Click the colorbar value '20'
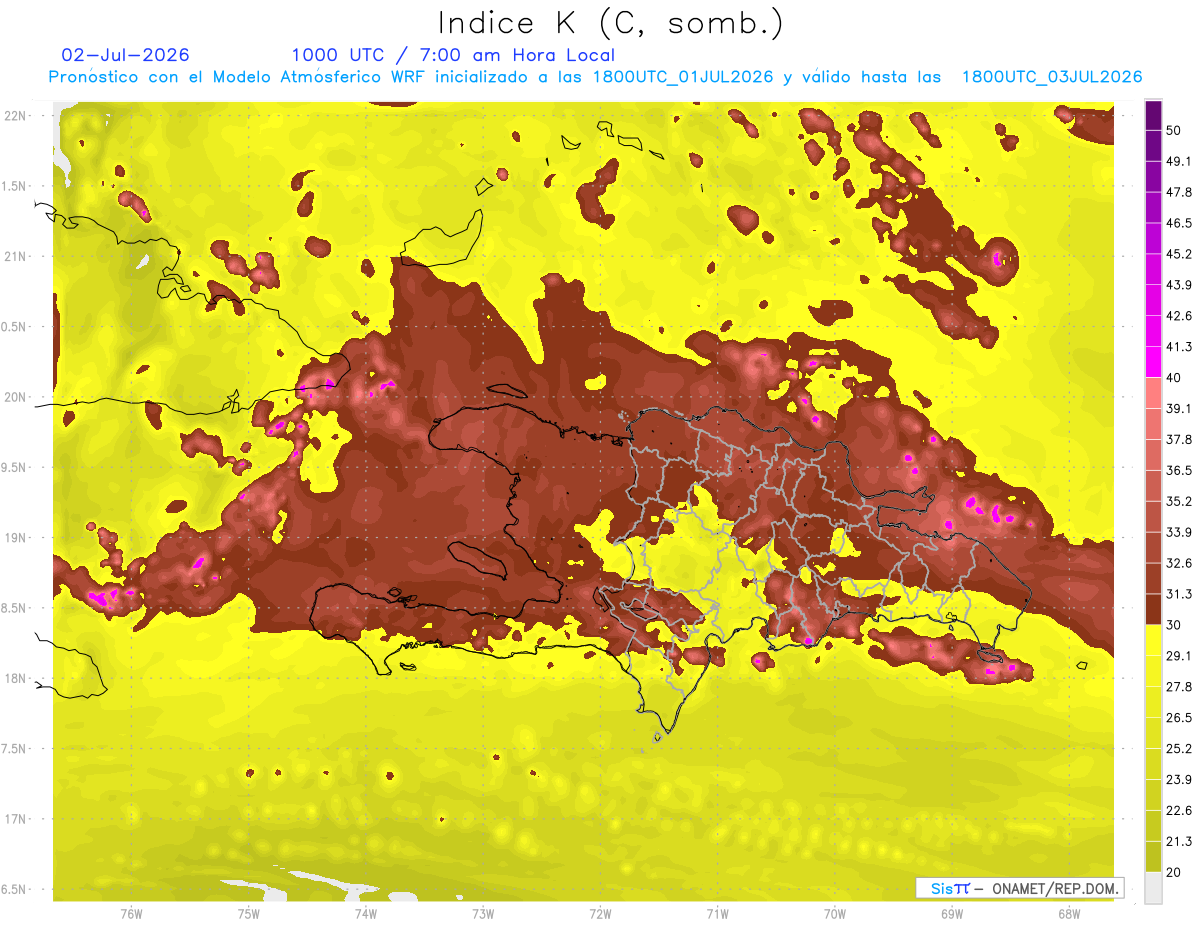This screenshot has width=1200, height=927. [1174, 872]
